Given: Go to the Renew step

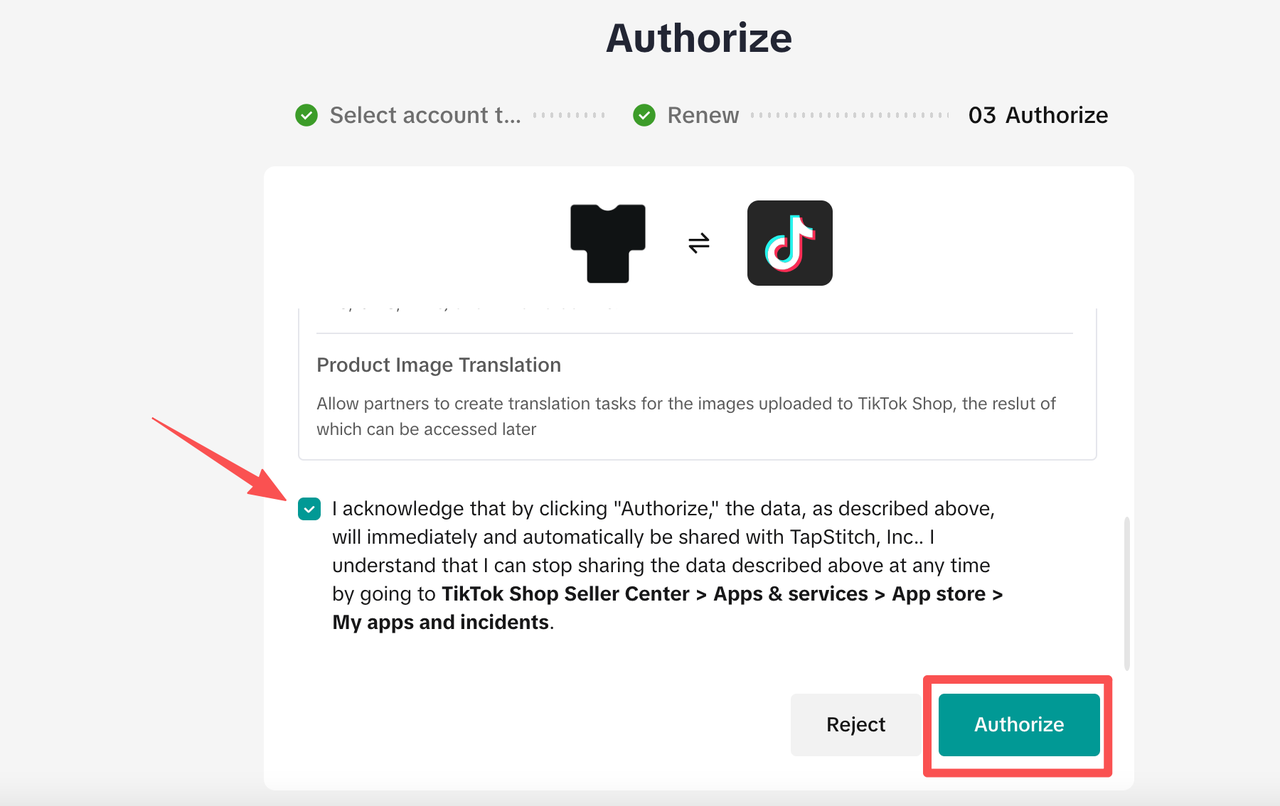Looking at the screenshot, I should pos(703,115).
